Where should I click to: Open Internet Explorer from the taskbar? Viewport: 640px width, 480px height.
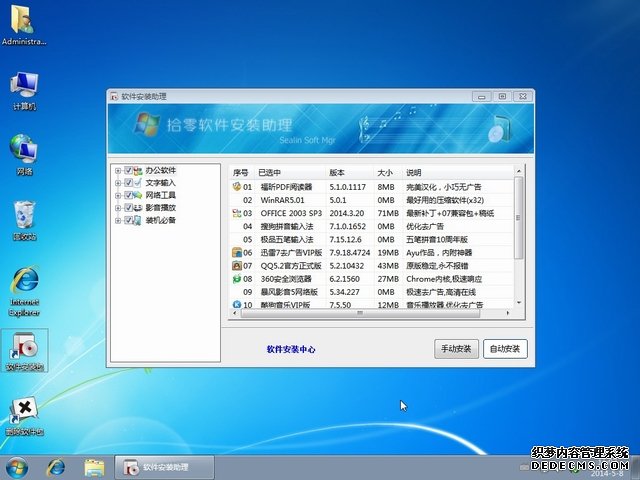[x=56, y=468]
